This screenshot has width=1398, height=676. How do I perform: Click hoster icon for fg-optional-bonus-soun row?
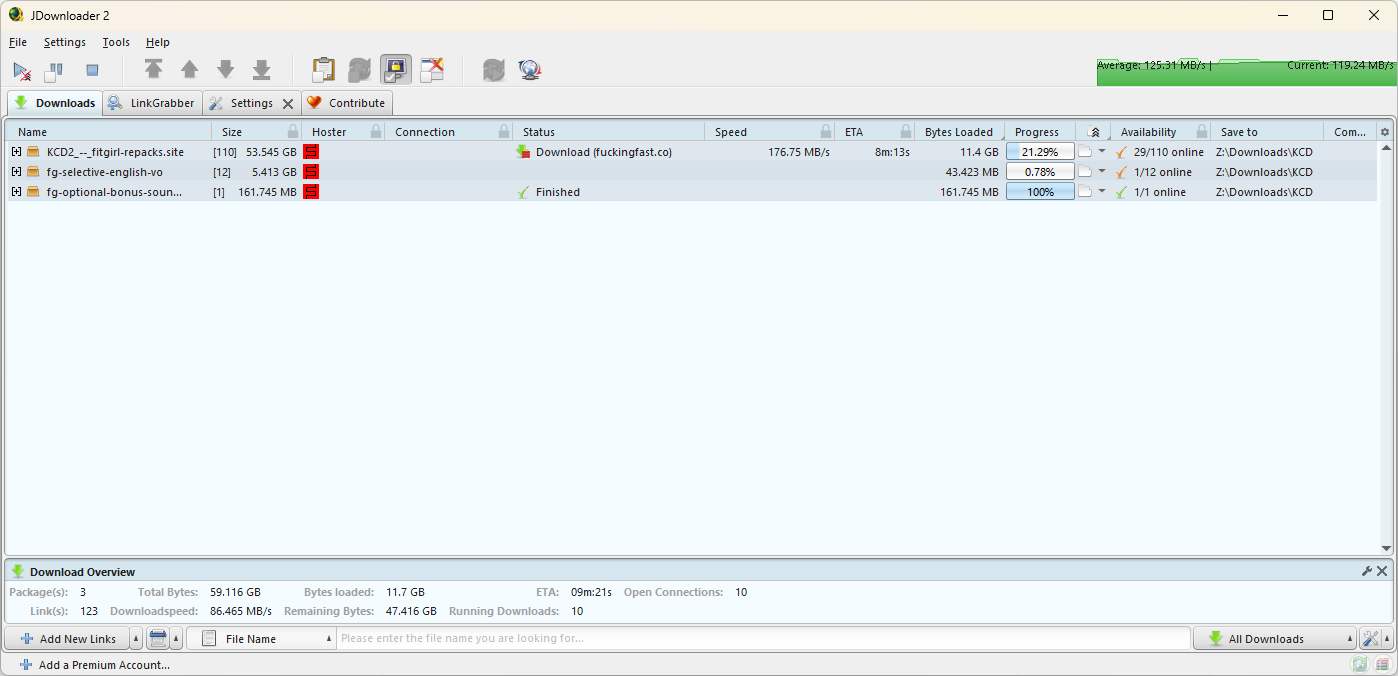311,192
